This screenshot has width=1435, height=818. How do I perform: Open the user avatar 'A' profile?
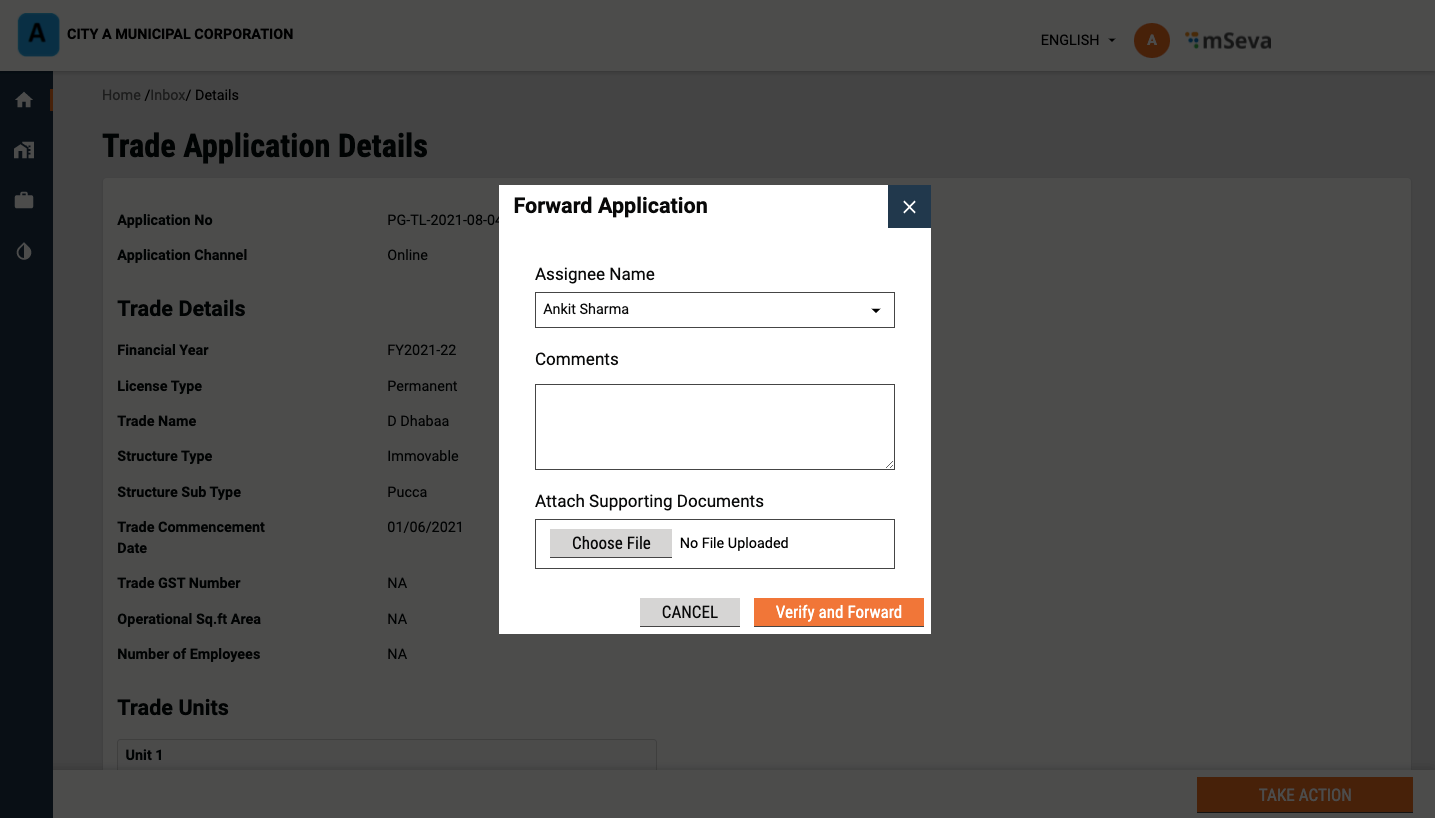click(1151, 40)
